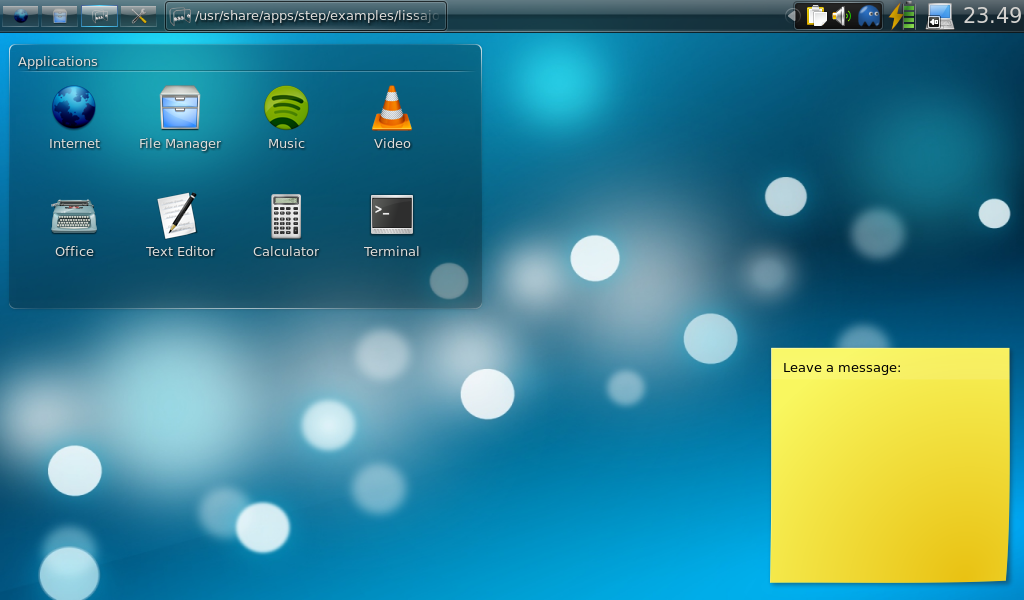Open the battery power status icon
Viewport: 1024px width, 600px height.
coord(902,16)
